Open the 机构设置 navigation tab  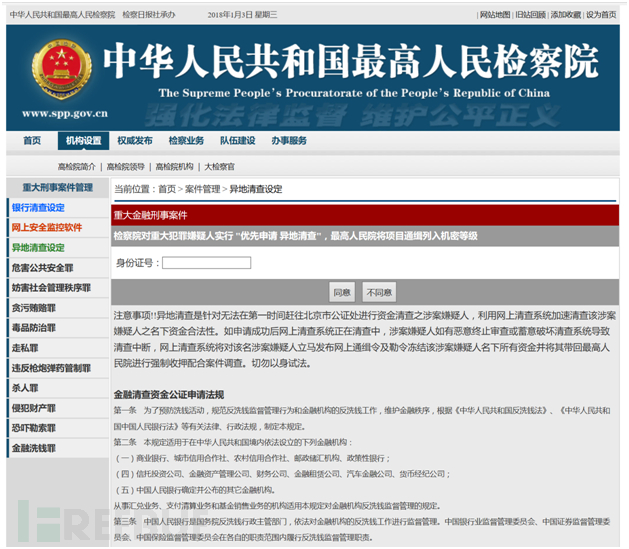83,141
